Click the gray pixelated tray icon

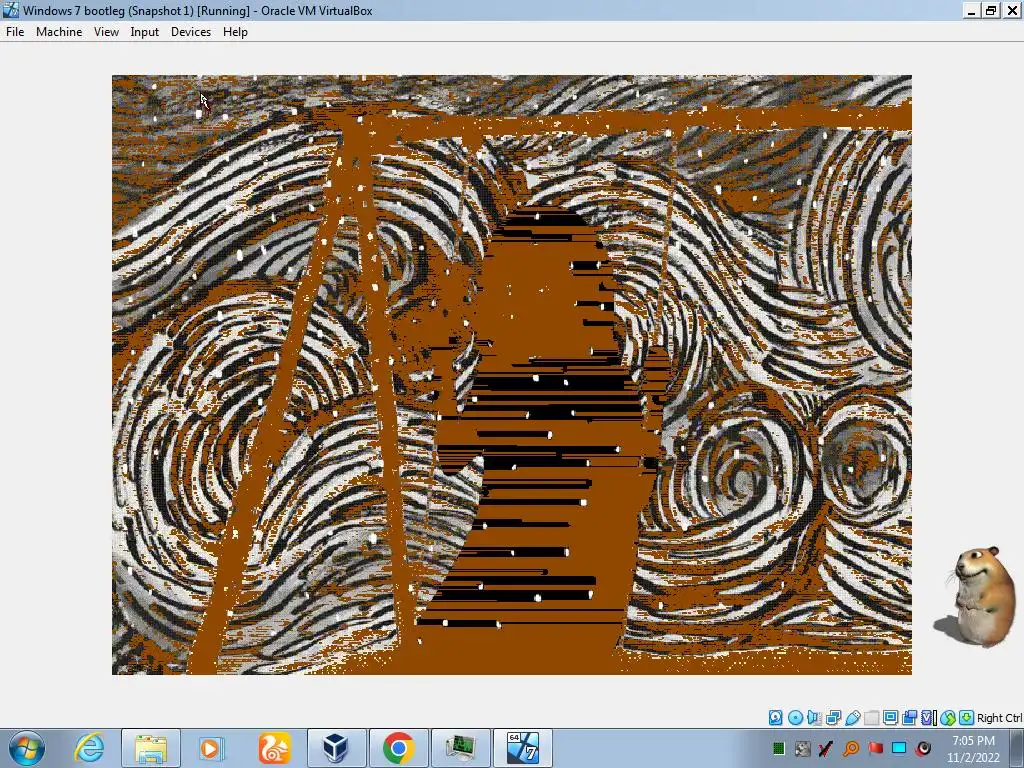[803, 748]
